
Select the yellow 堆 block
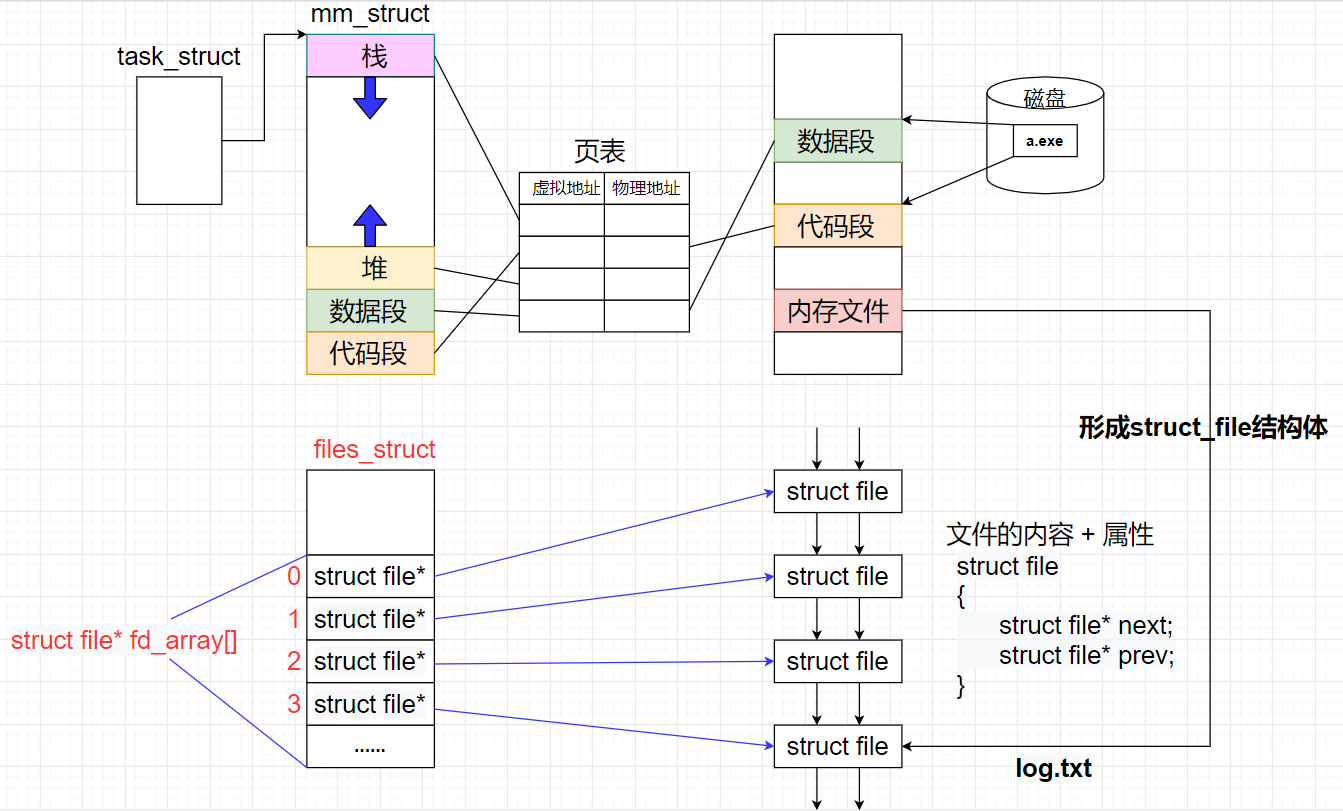370,268
